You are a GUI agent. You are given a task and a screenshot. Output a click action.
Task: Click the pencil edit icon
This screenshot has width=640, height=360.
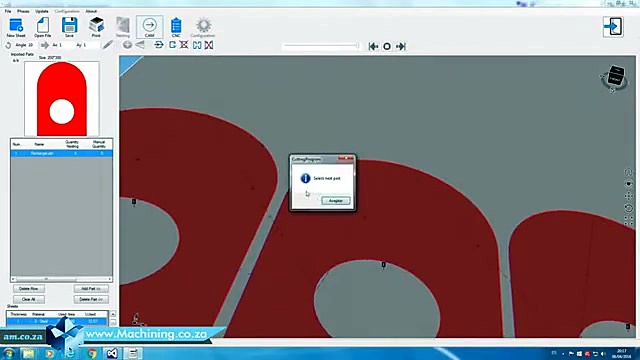point(107,44)
